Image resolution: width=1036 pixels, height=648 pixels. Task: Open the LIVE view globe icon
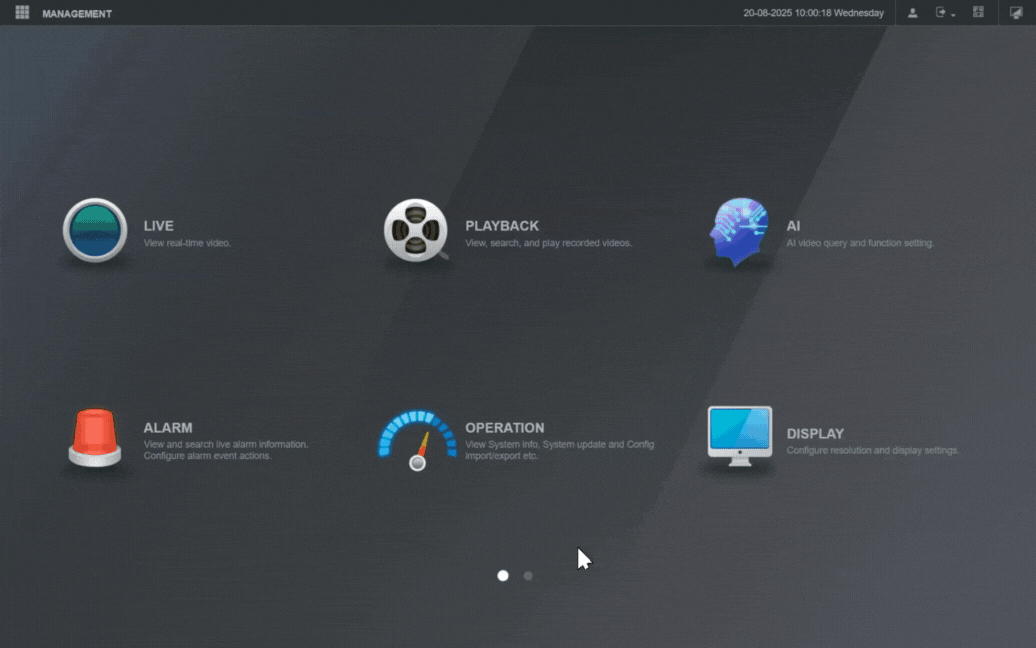pyautogui.click(x=95, y=230)
